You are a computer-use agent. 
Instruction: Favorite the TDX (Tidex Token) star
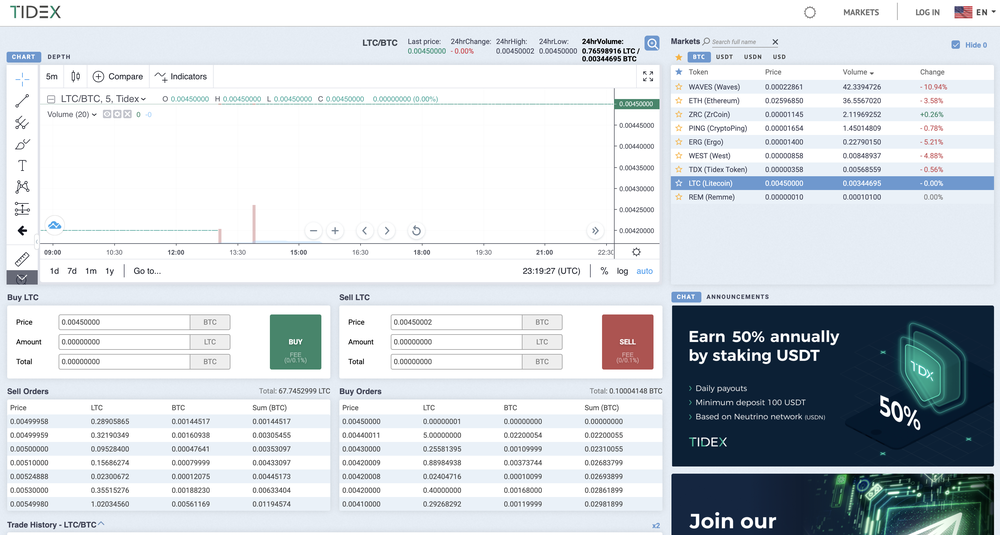(x=679, y=170)
